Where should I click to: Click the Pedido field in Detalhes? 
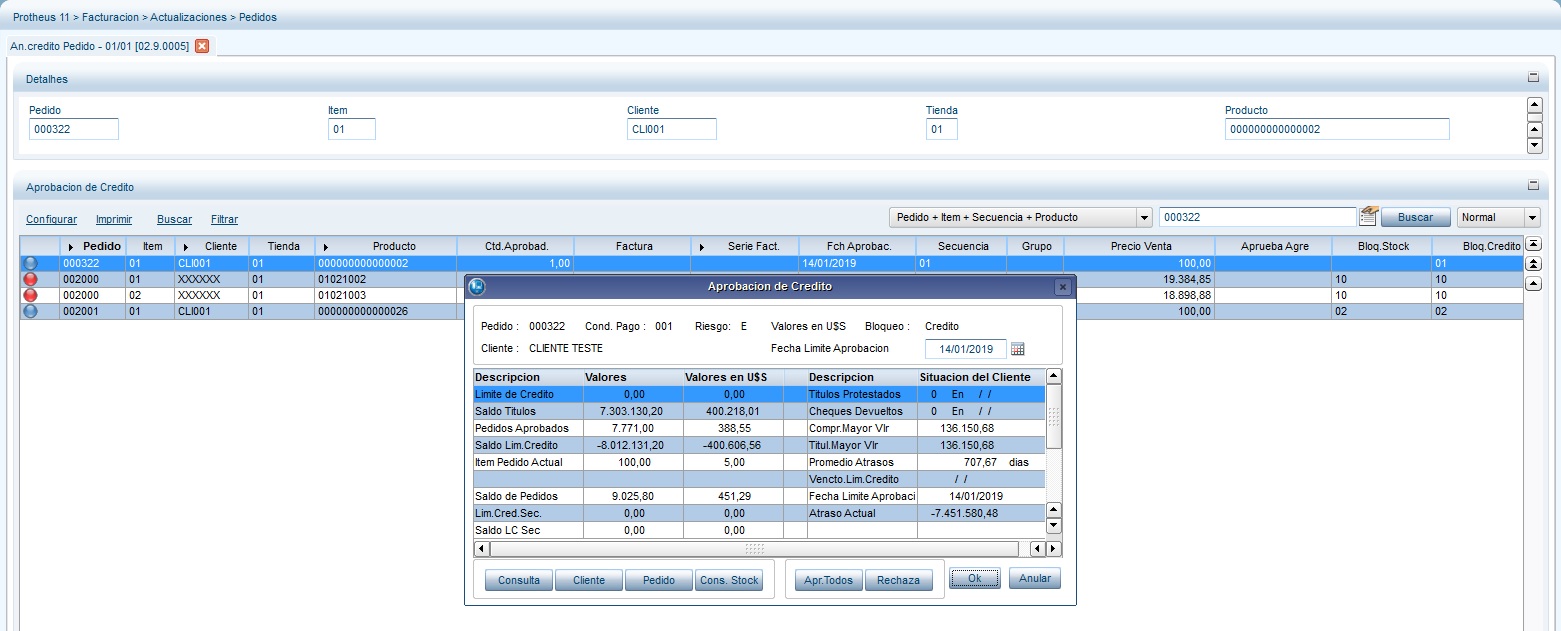pos(74,129)
